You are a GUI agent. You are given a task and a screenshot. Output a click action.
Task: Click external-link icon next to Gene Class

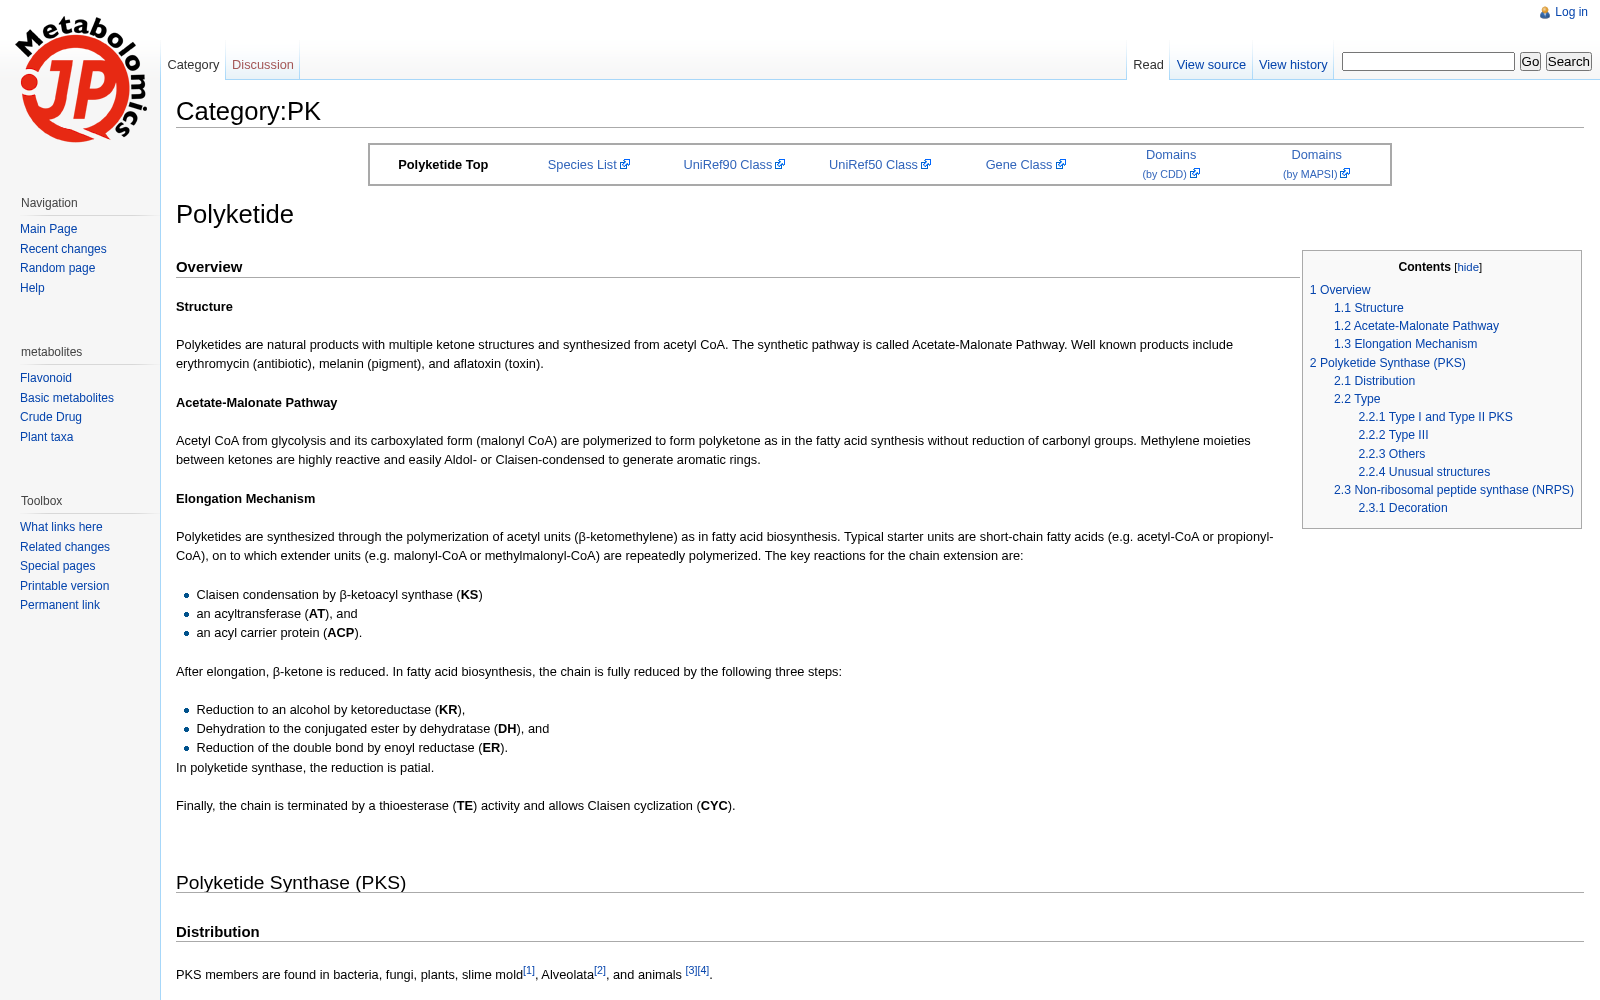1061,164
